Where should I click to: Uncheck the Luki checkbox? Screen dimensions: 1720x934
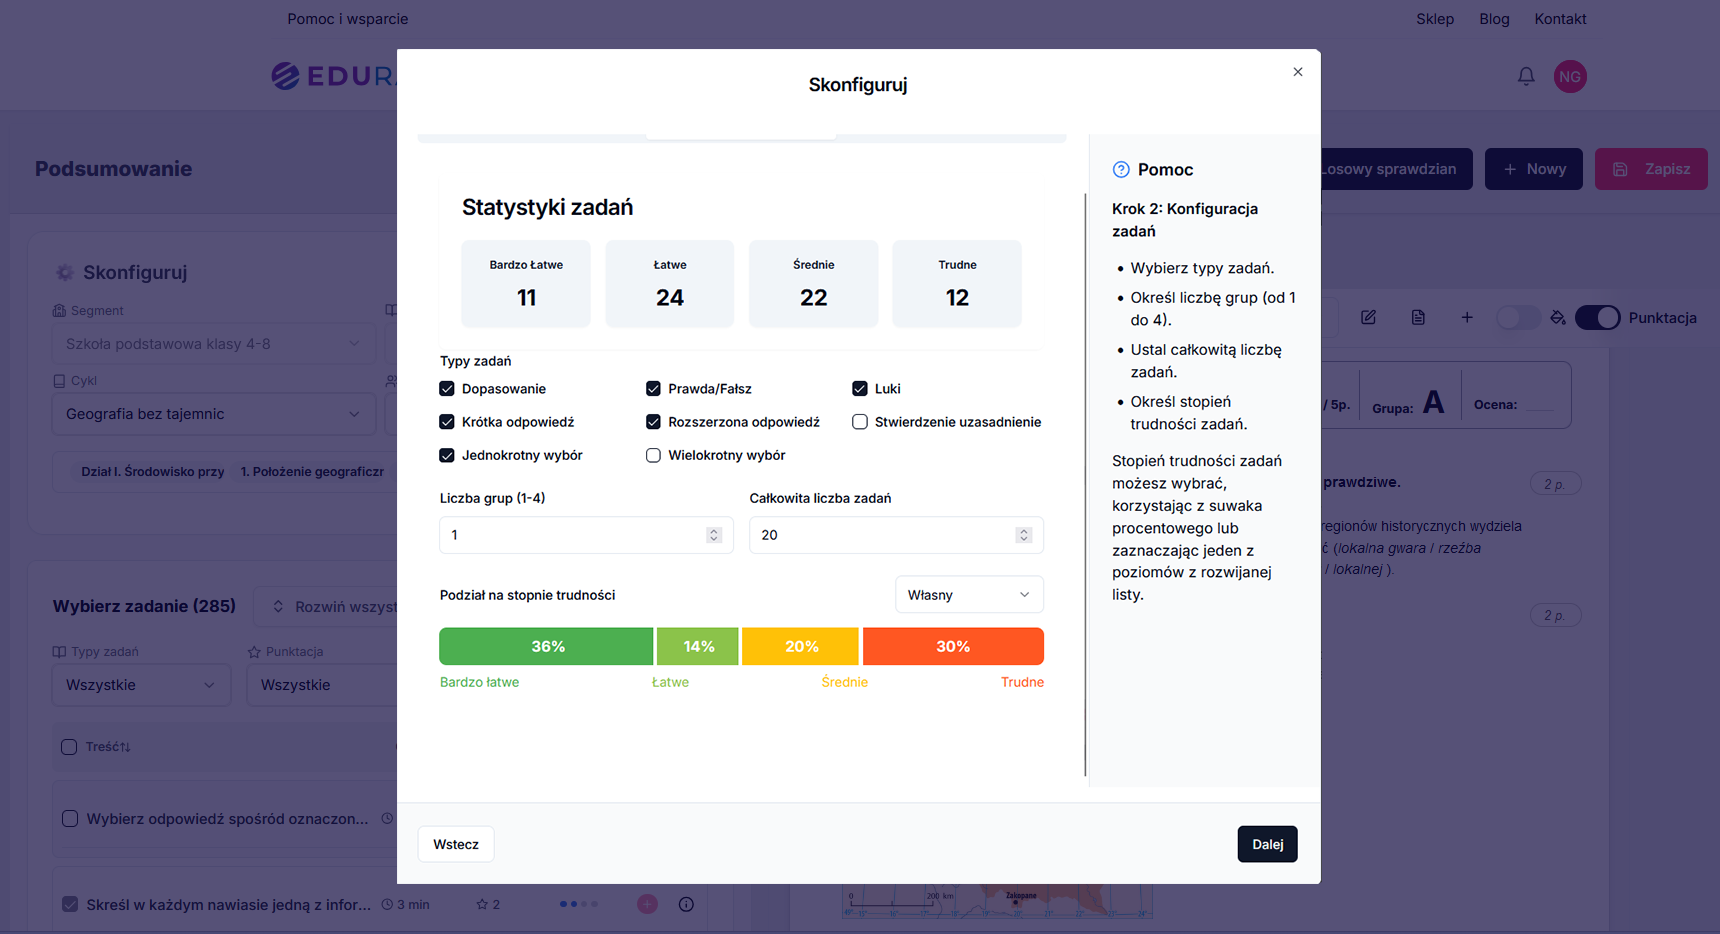coord(860,389)
